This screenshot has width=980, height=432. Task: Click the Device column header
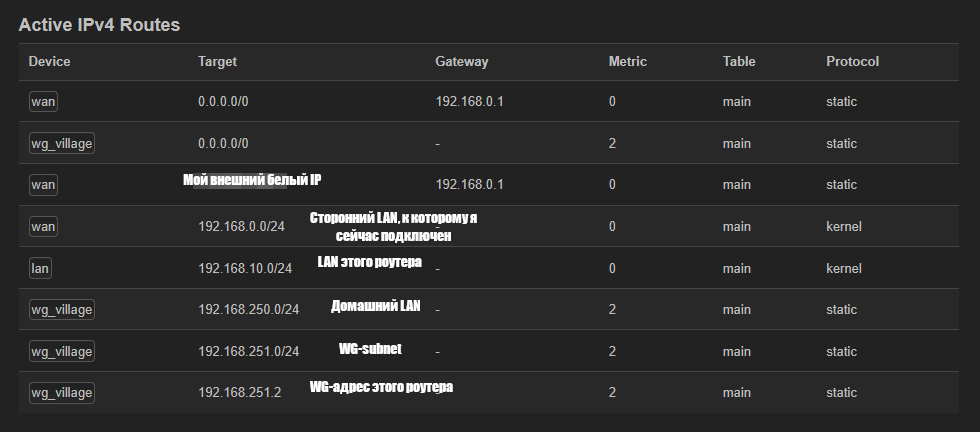(x=49, y=62)
